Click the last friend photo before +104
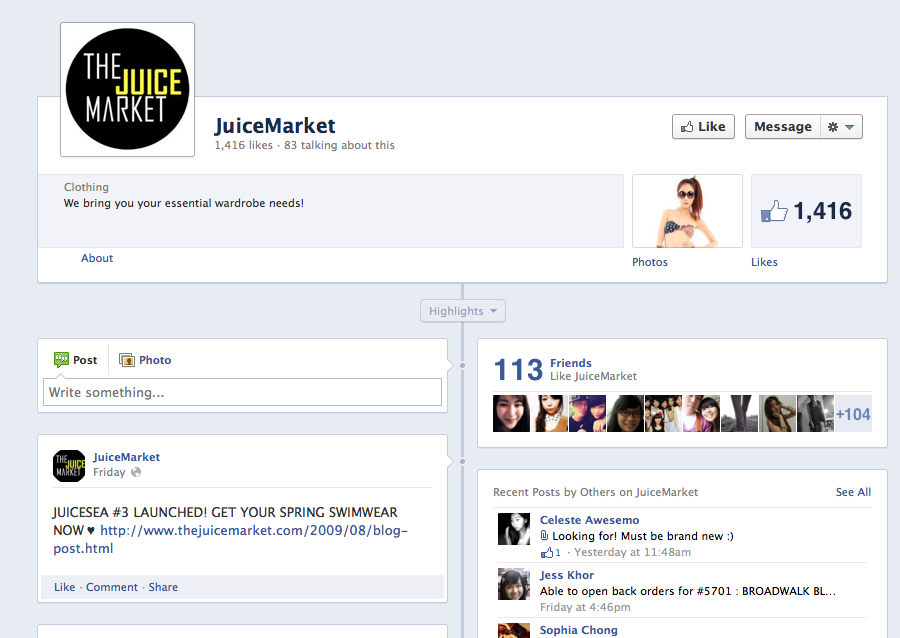Screen dimensions: 900x638 click(x=815, y=413)
